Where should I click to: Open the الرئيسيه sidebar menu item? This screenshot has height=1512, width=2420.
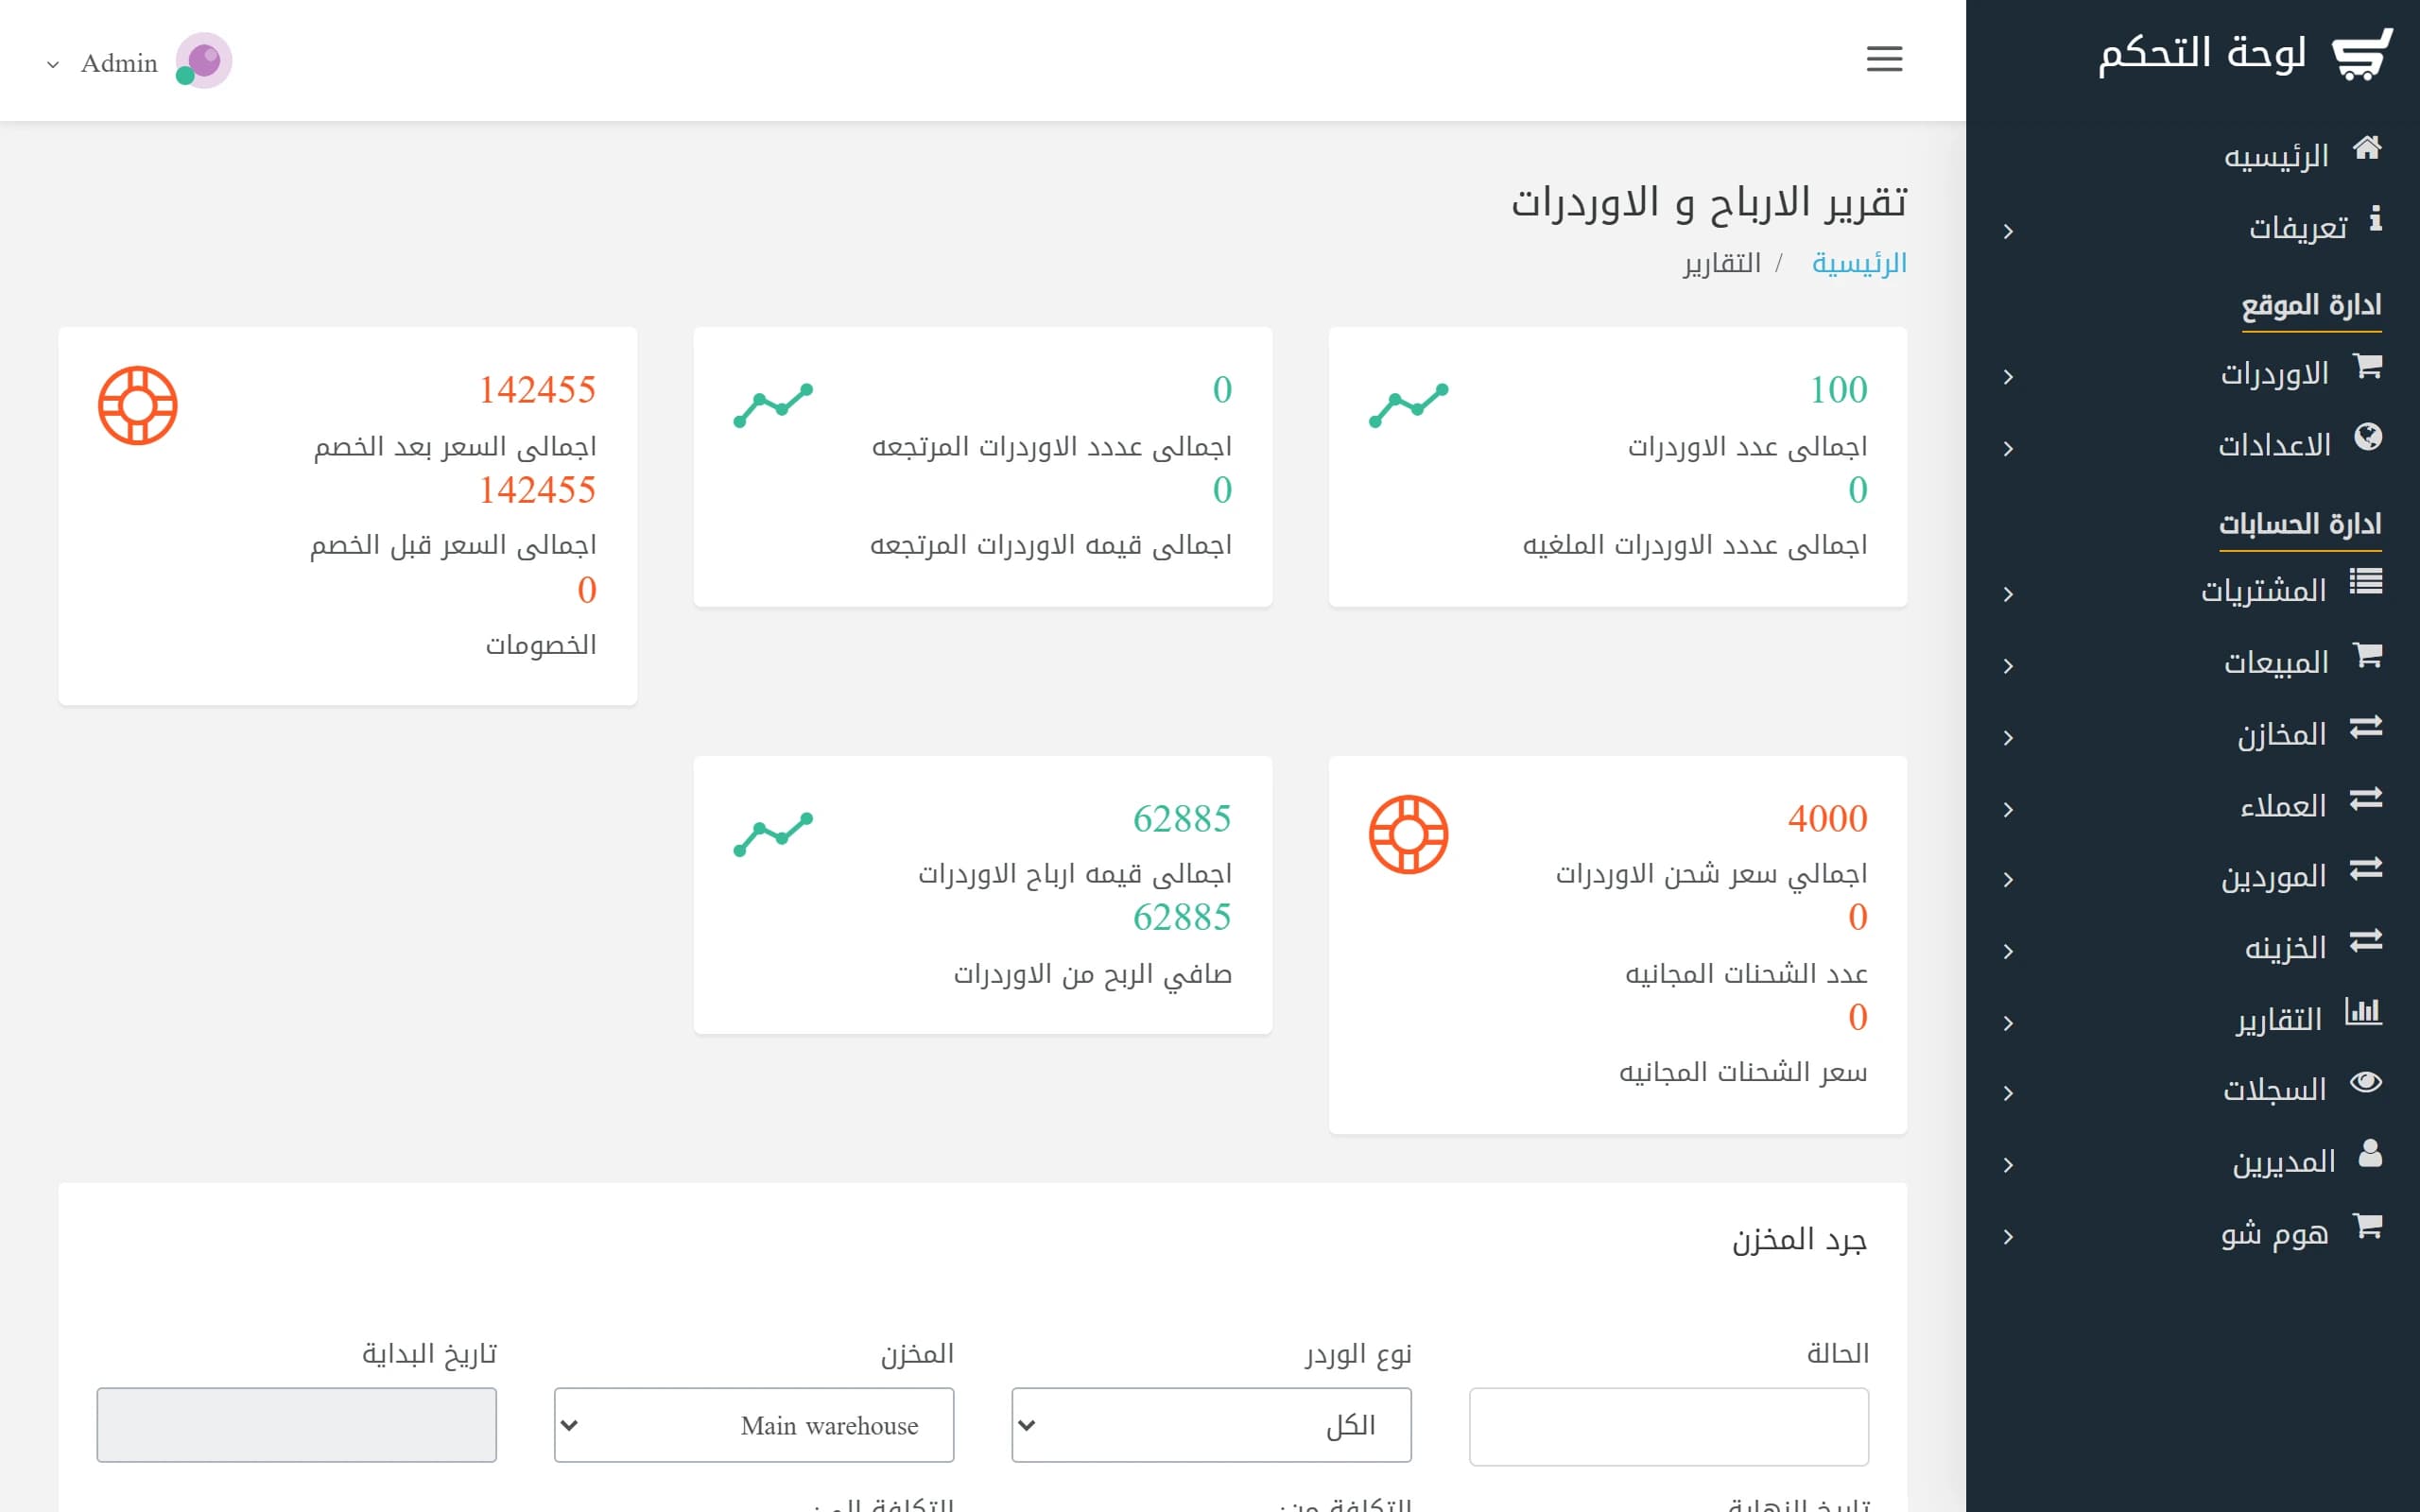coord(2193,155)
